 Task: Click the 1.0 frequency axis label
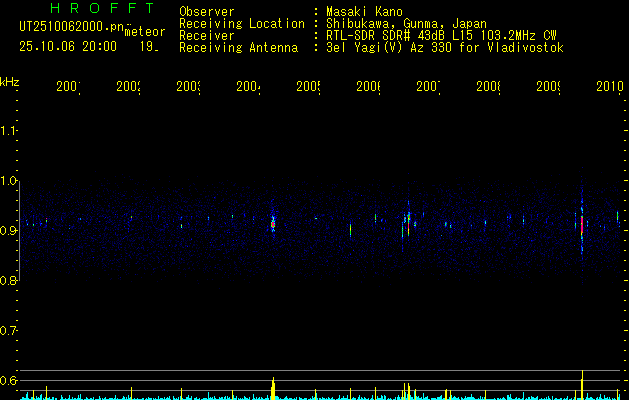click(x=8, y=180)
